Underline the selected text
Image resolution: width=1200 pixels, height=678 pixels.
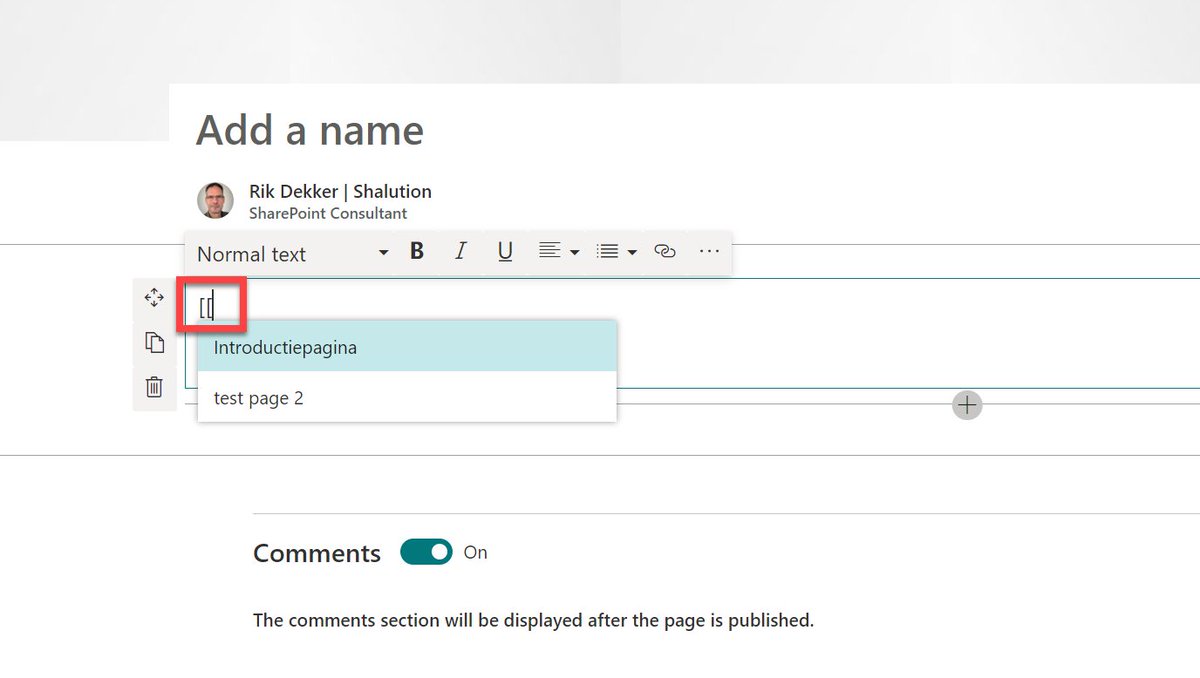point(504,251)
